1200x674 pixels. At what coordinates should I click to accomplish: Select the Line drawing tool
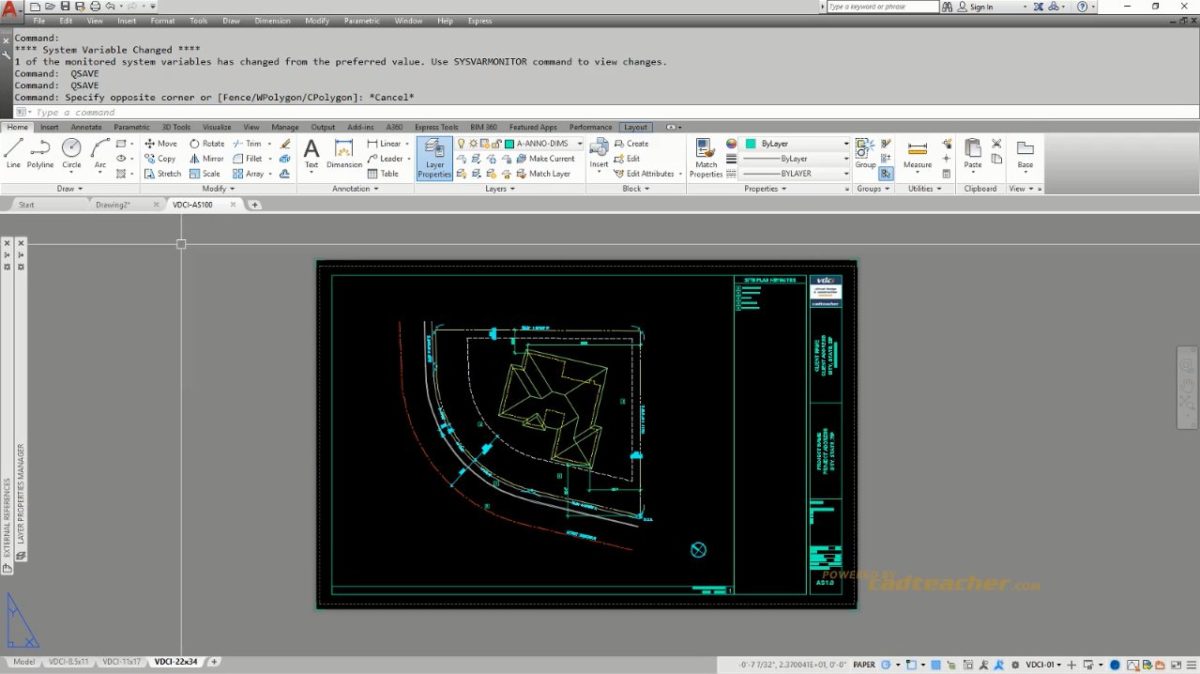pyautogui.click(x=13, y=152)
